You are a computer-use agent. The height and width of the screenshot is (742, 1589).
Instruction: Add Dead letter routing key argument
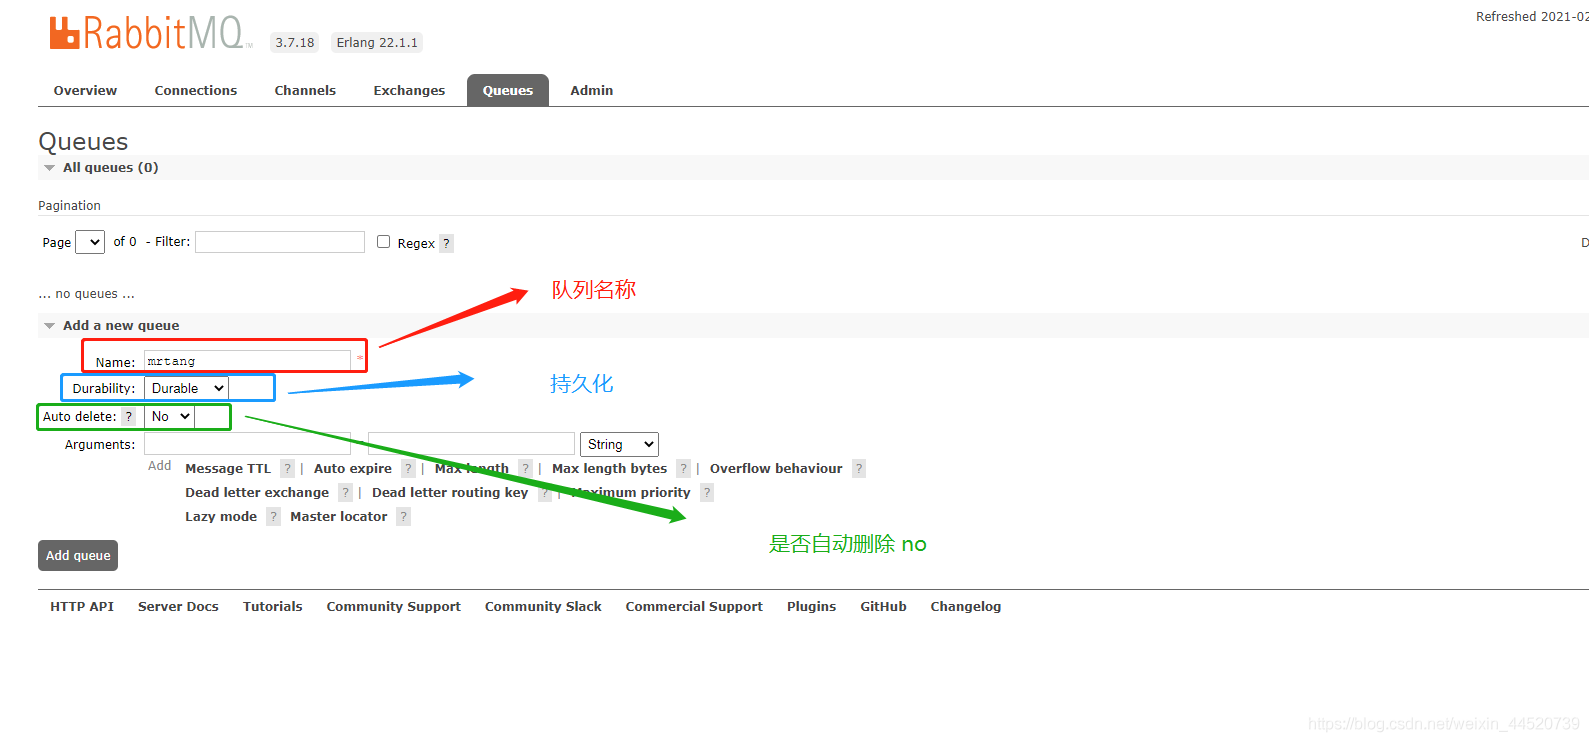[450, 493]
